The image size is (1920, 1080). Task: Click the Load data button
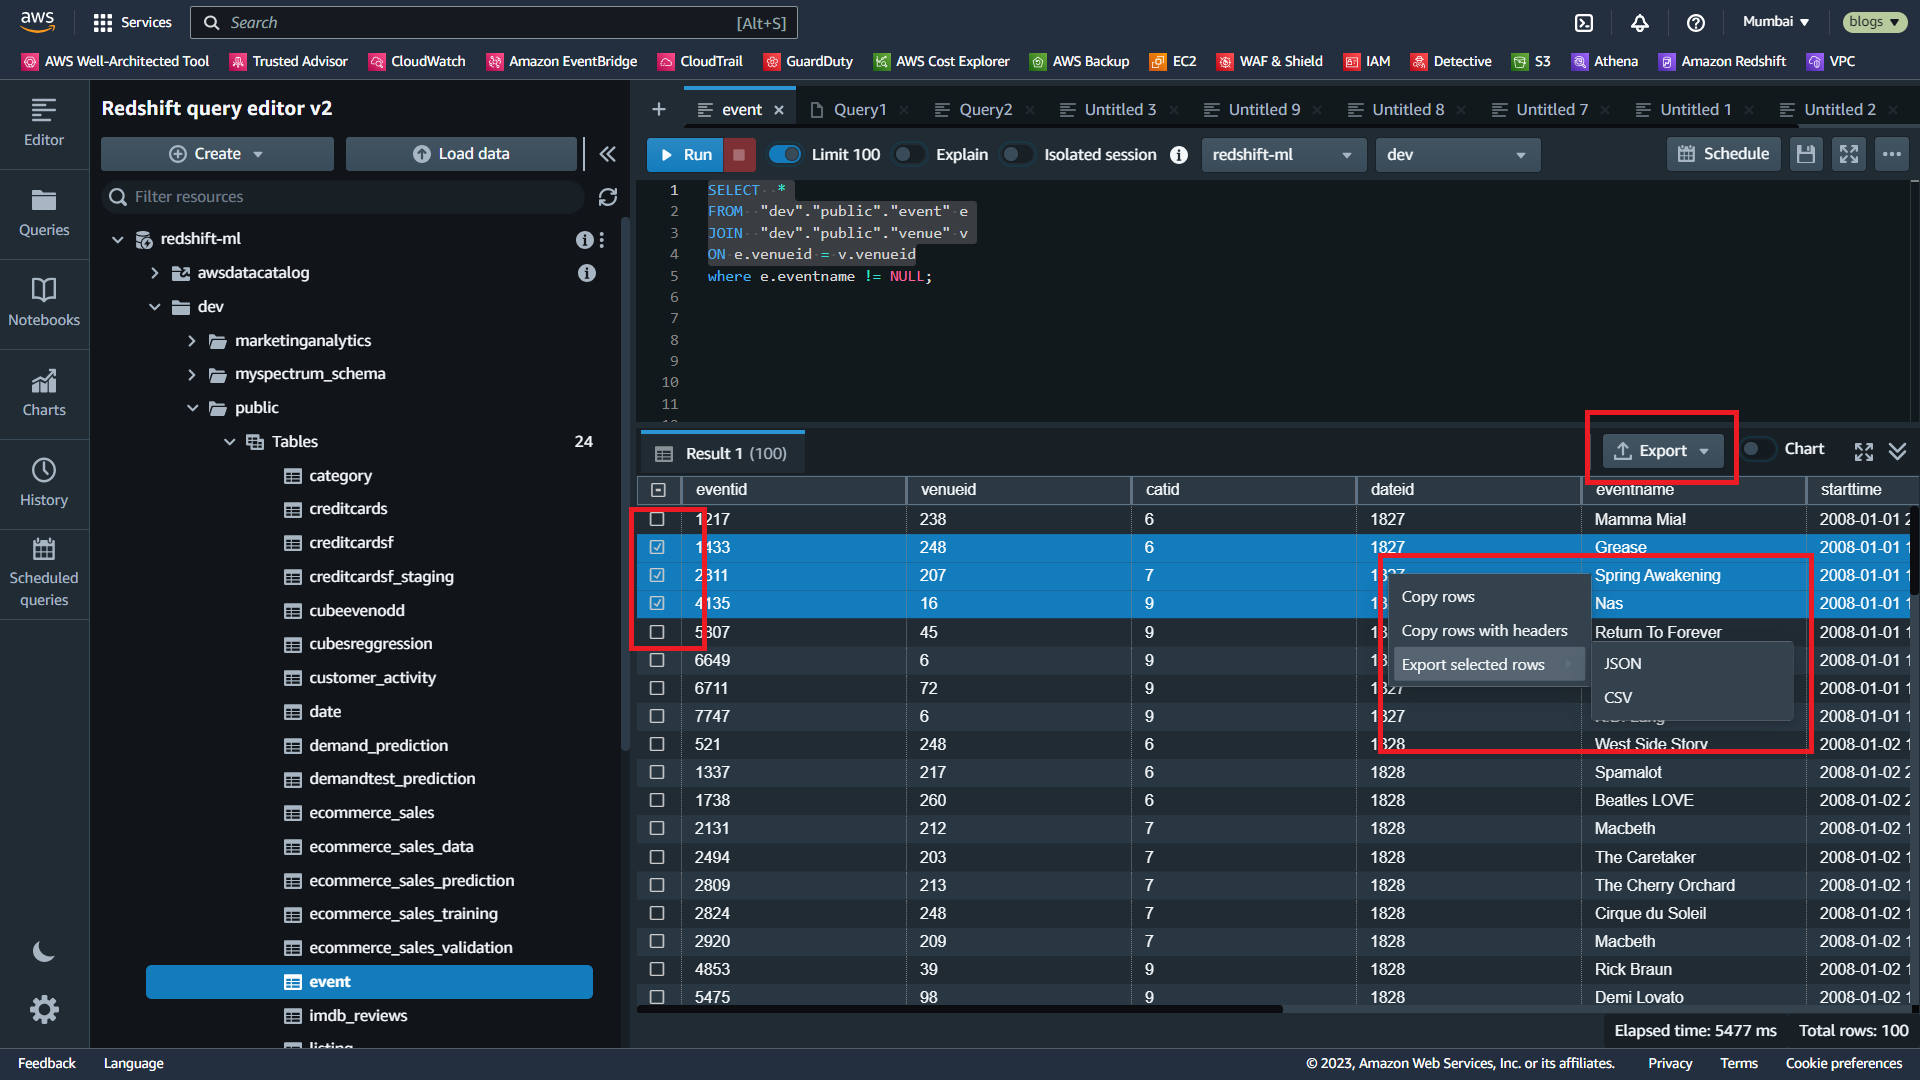point(461,154)
